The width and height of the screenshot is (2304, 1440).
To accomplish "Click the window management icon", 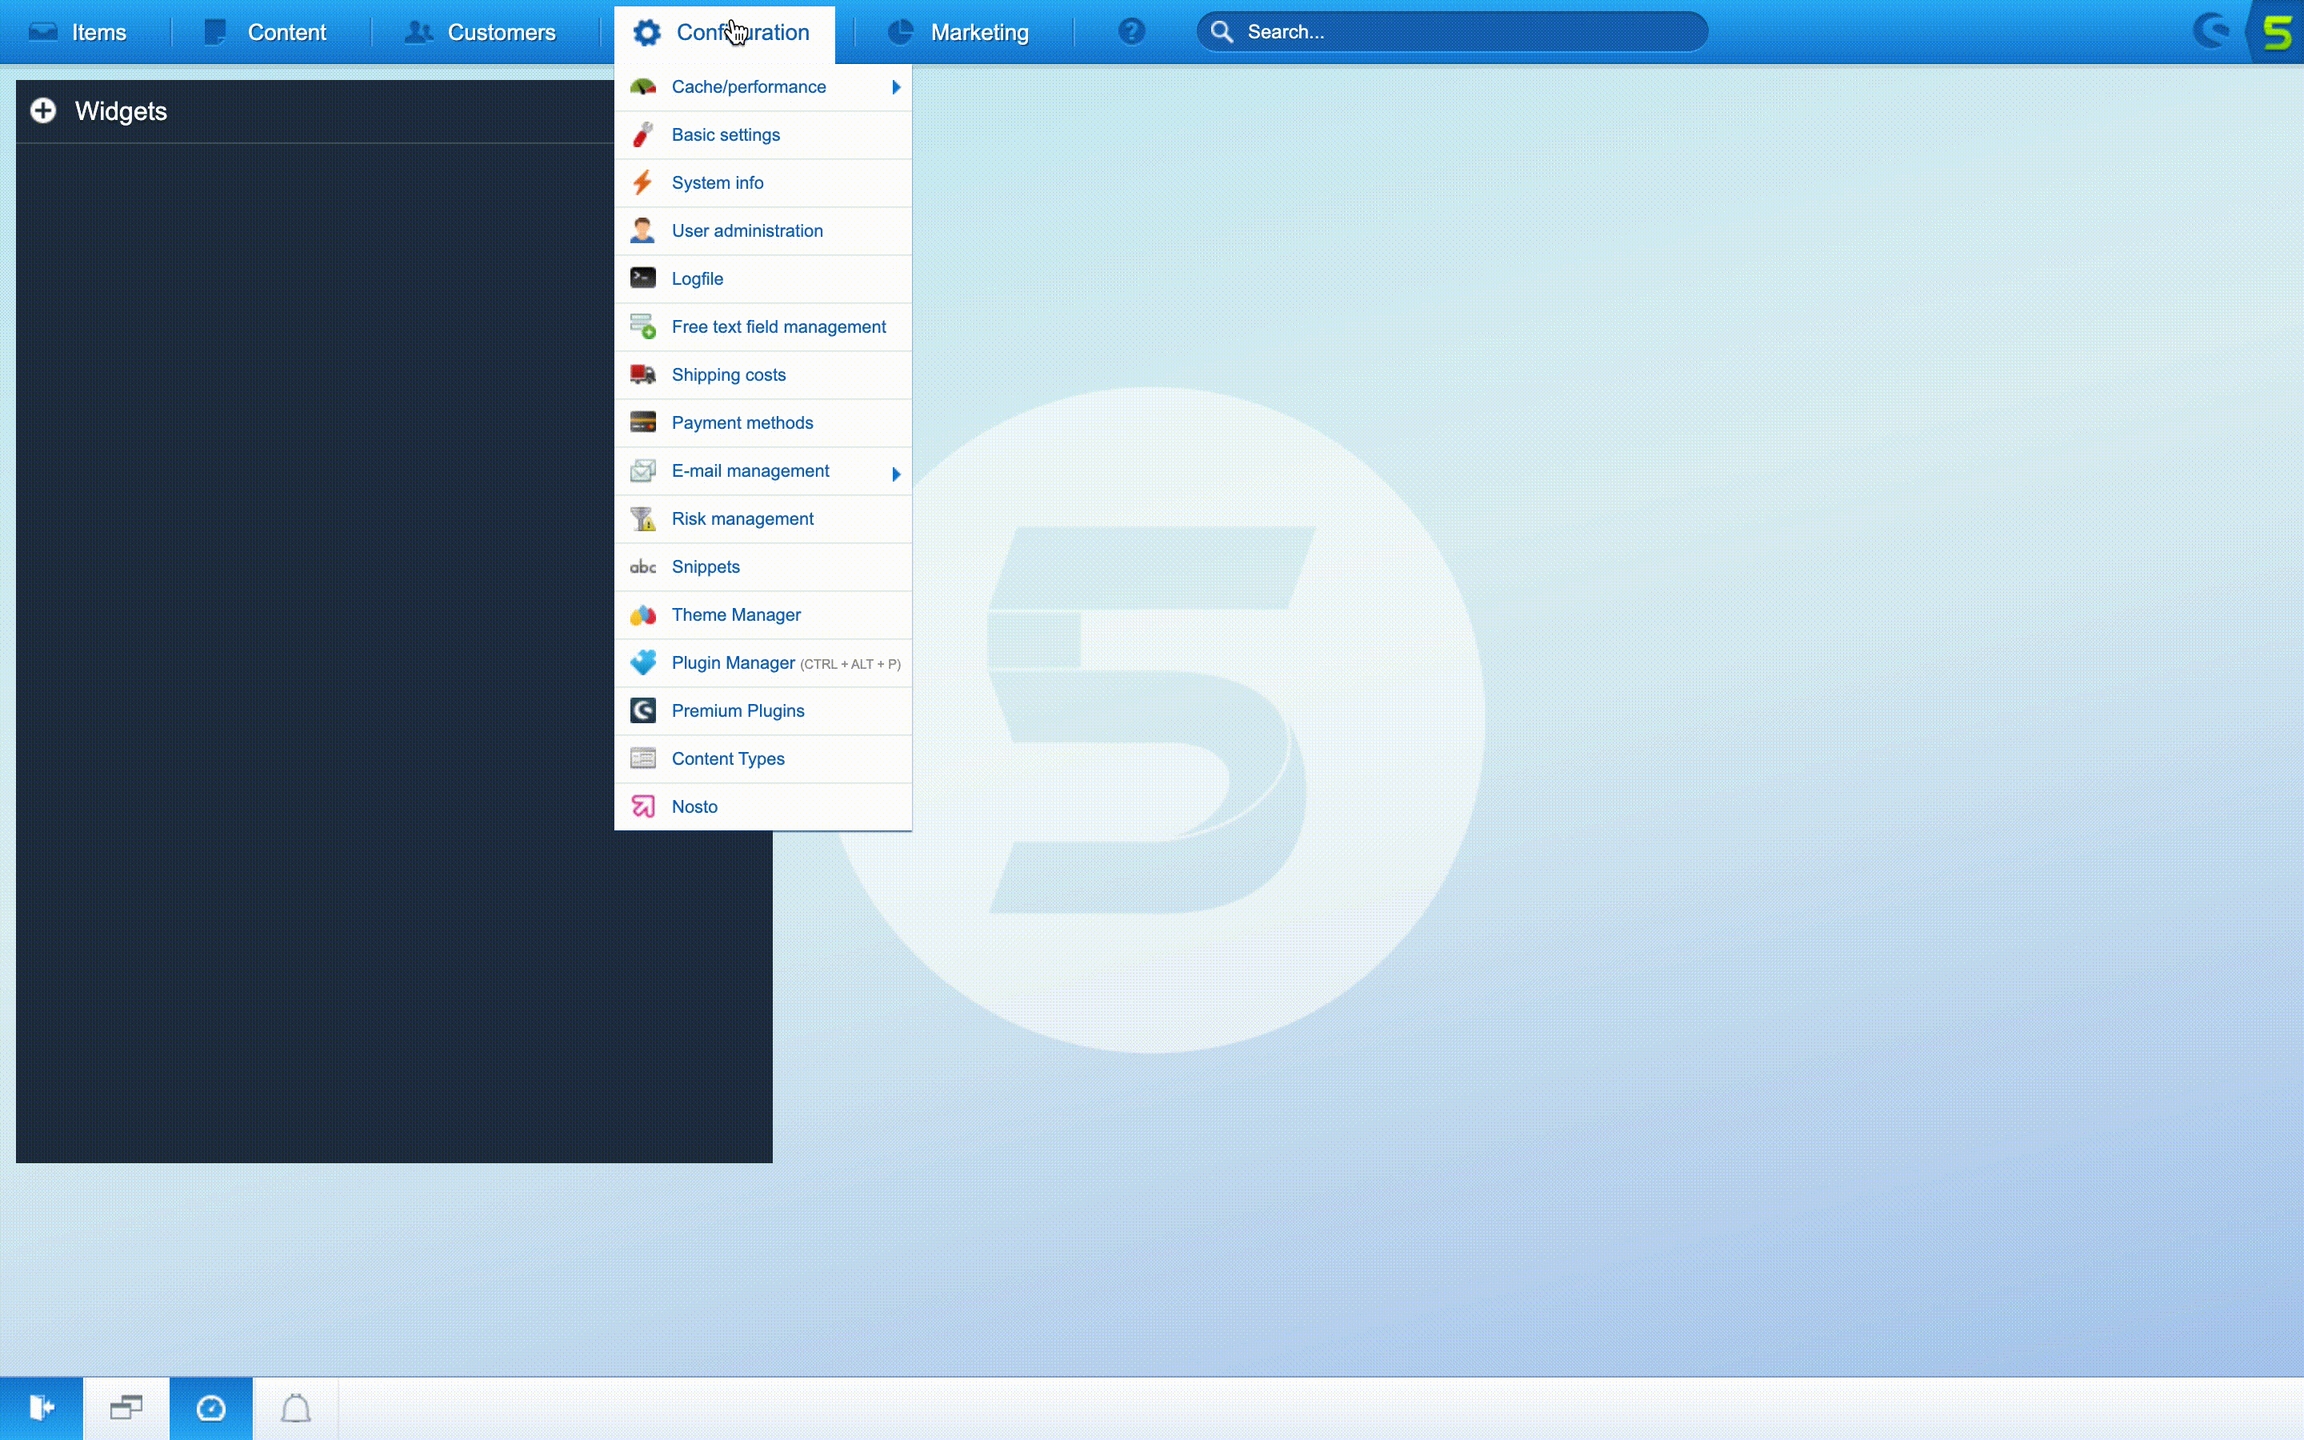I will coord(126,1409).
